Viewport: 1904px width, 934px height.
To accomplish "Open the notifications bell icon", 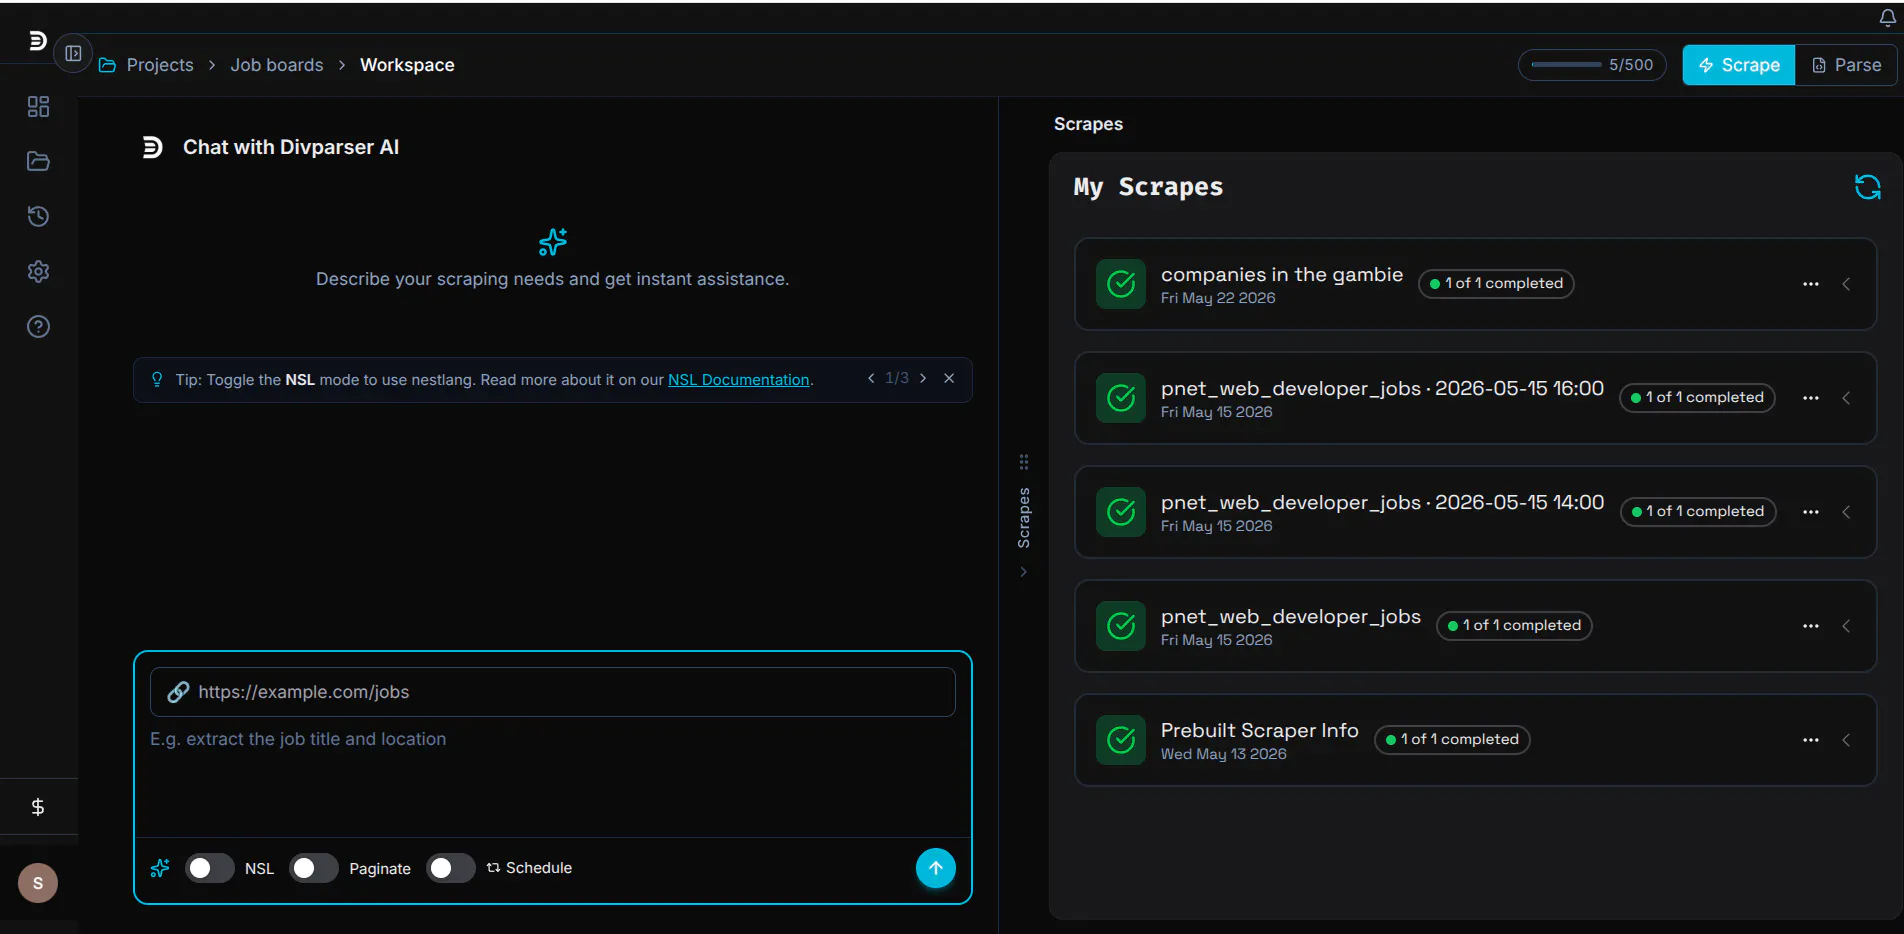I will (1887, 17).
